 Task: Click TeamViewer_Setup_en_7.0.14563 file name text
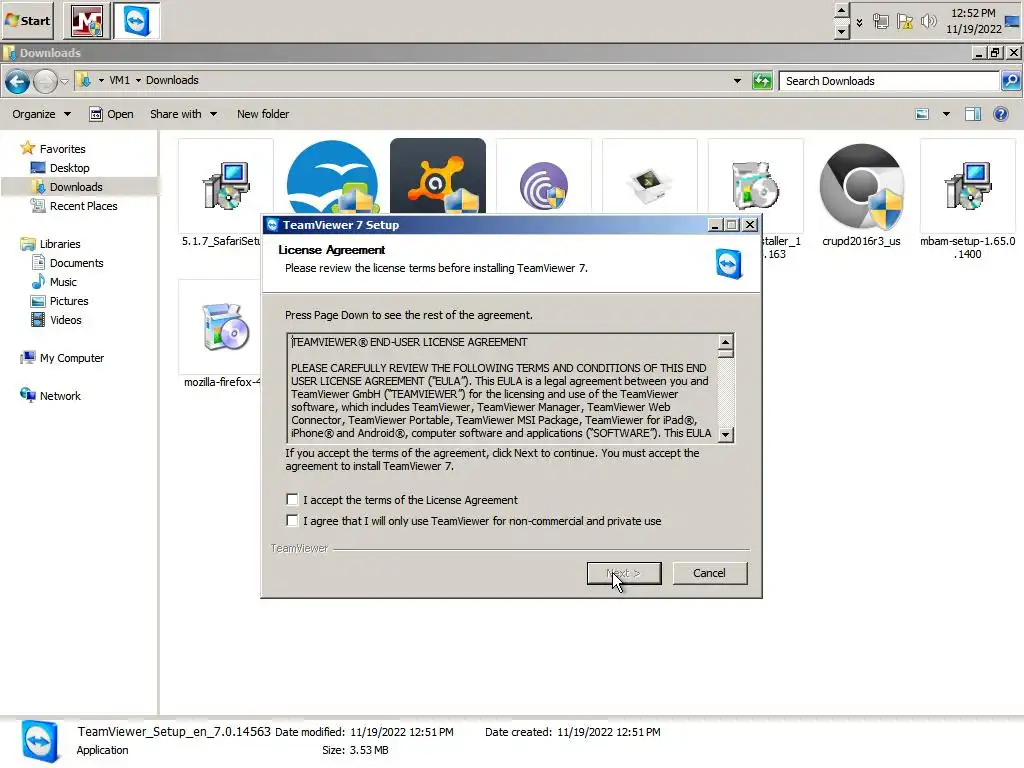174,731
